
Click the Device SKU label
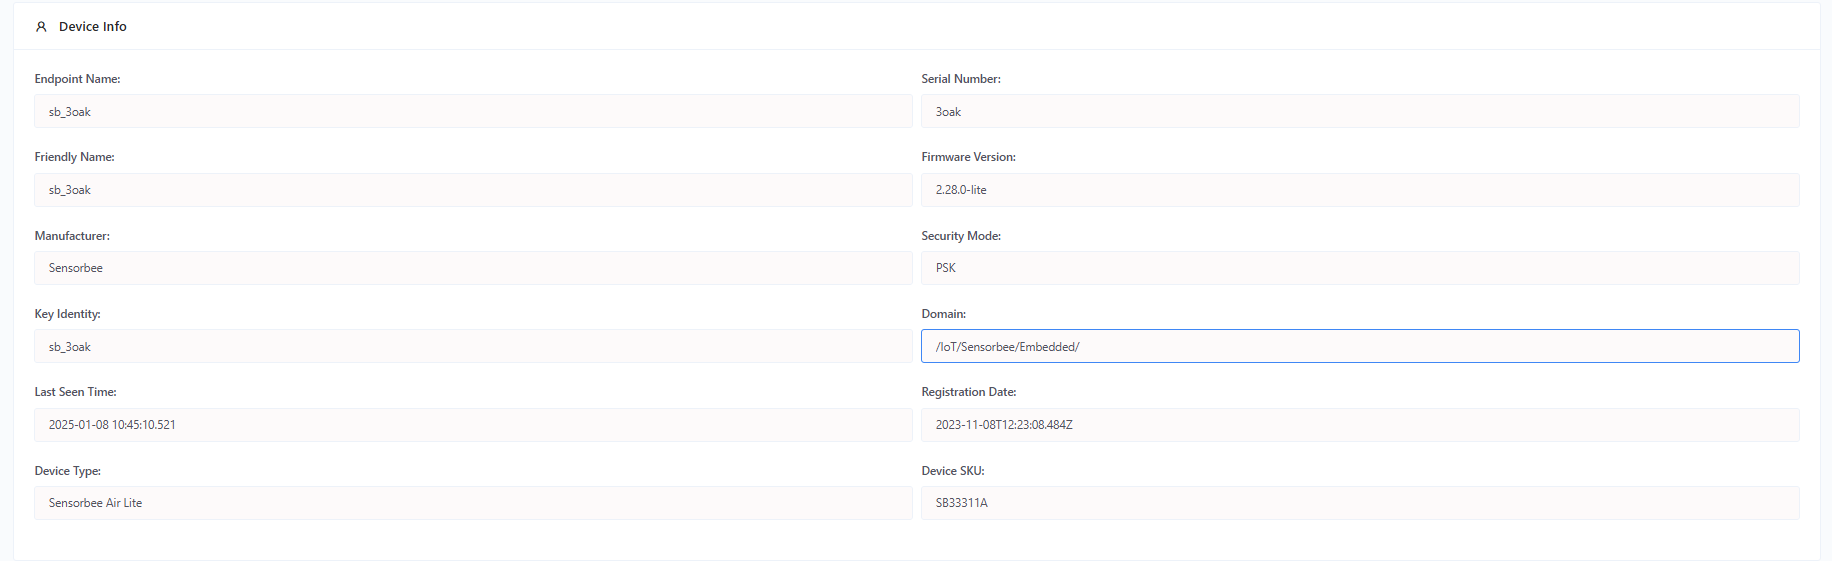point(953,471)
